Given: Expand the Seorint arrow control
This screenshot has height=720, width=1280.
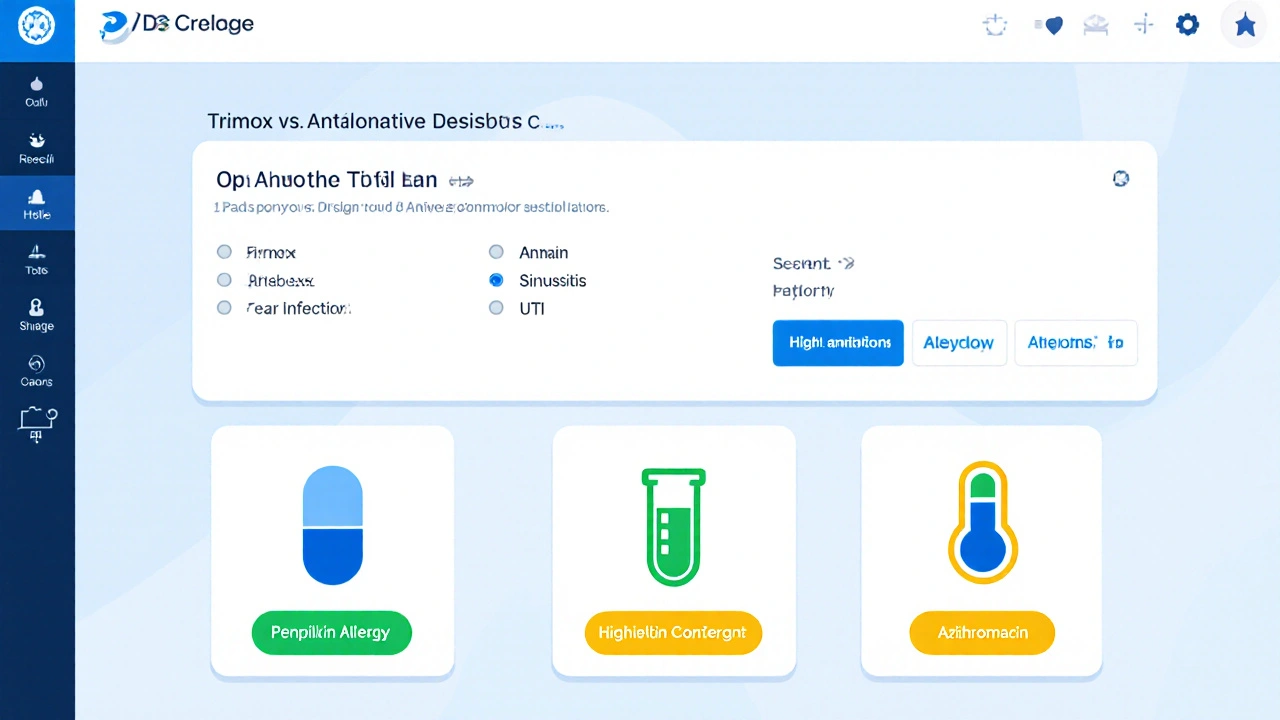Looking at the screenshot, I should pyautogui.click(x=846, y=264).
